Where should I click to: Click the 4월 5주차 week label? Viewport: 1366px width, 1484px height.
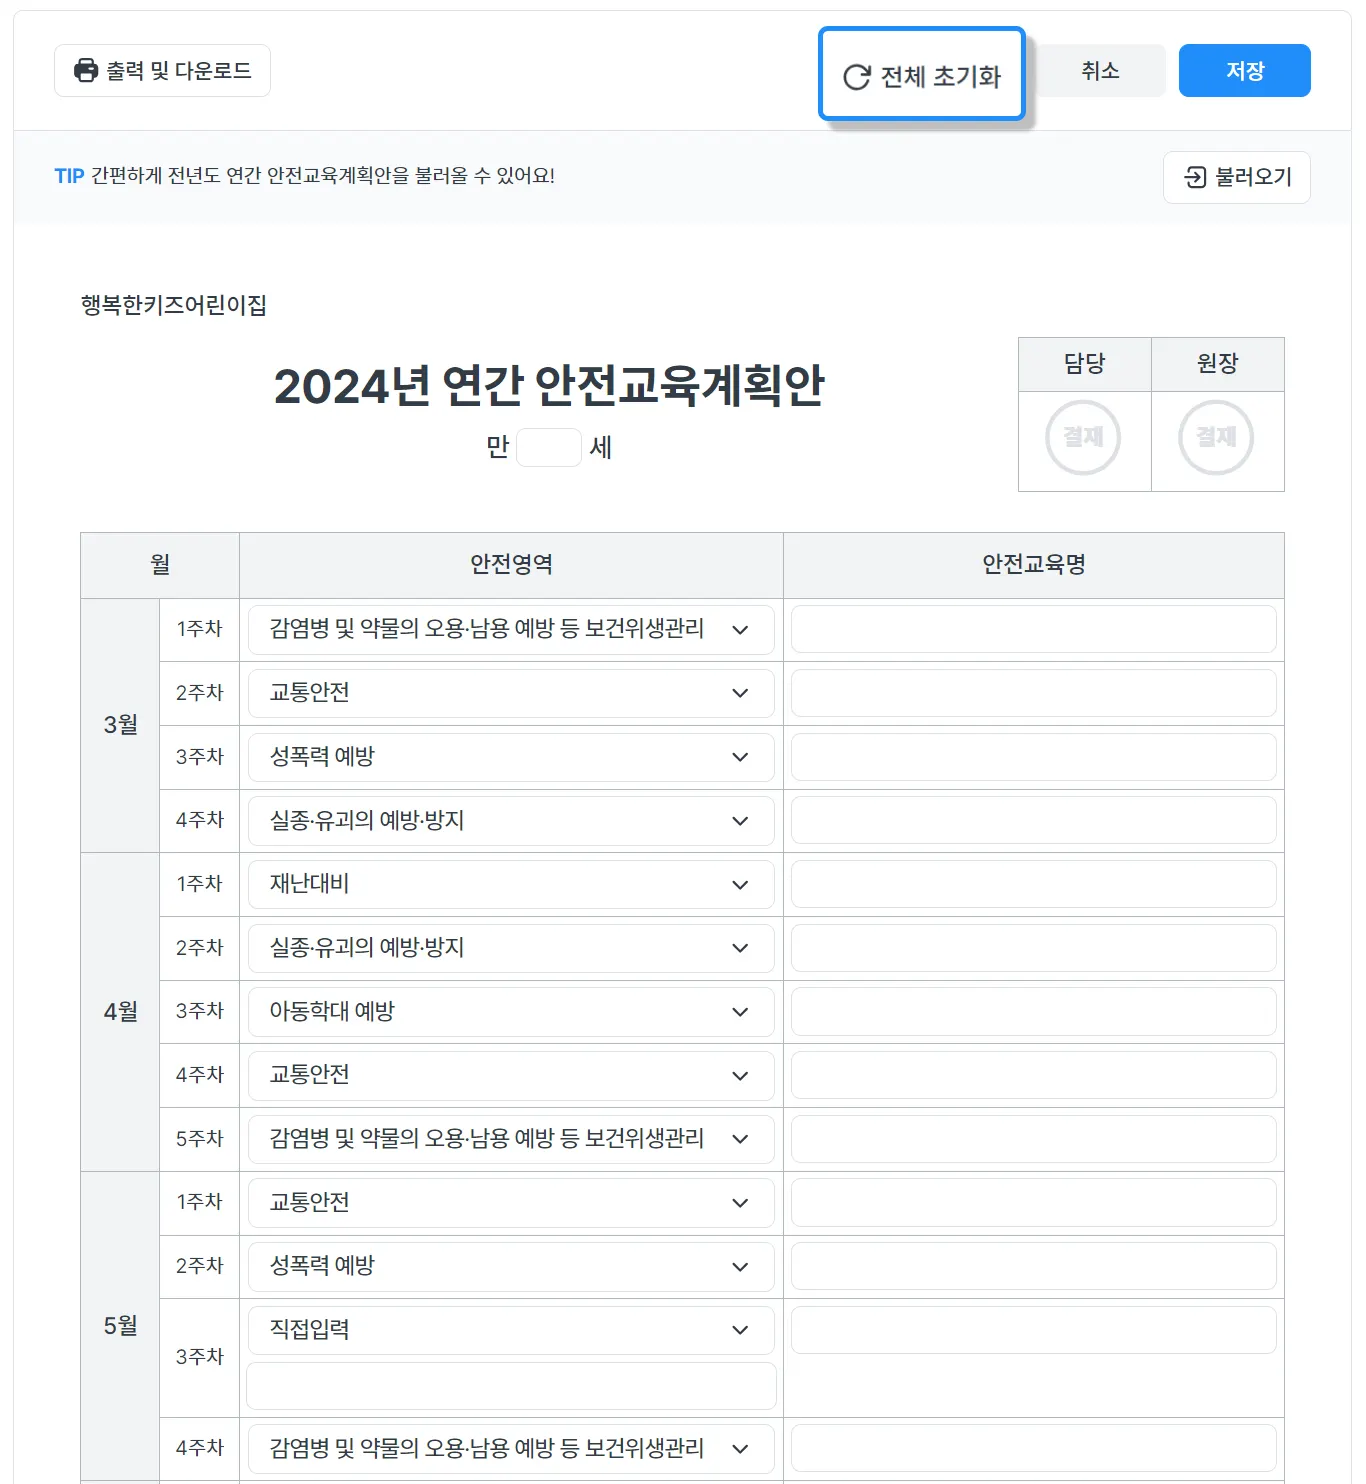point(199,1139)
